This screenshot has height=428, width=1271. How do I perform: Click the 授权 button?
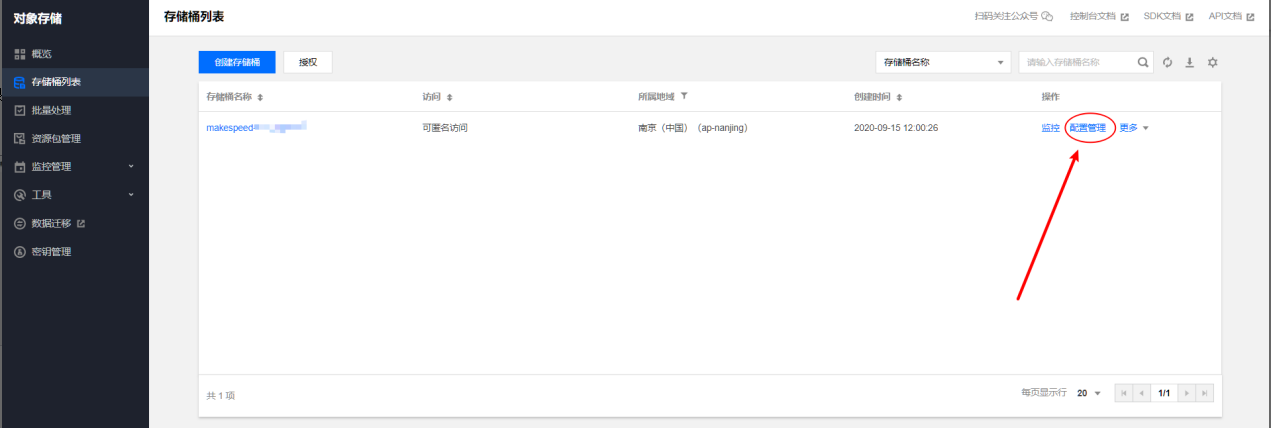coord(308,62)
